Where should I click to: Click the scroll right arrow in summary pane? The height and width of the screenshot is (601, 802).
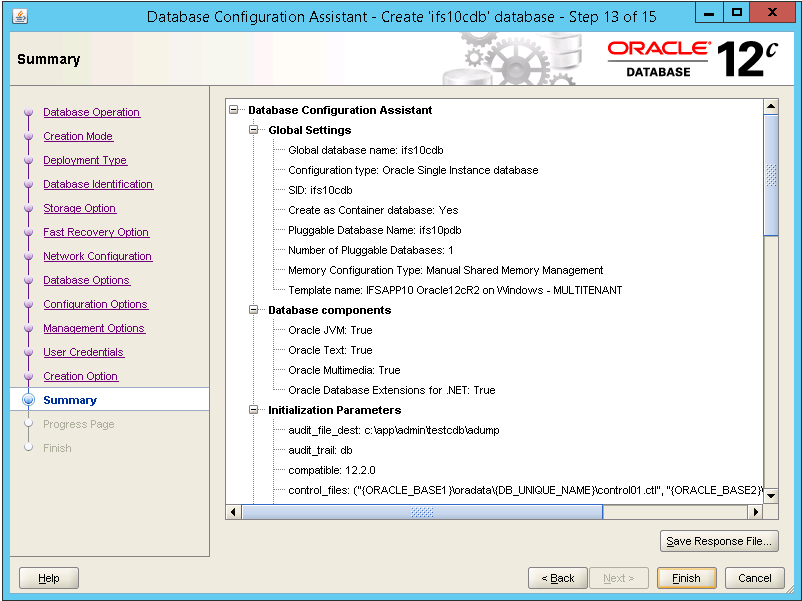coord(757,512)
